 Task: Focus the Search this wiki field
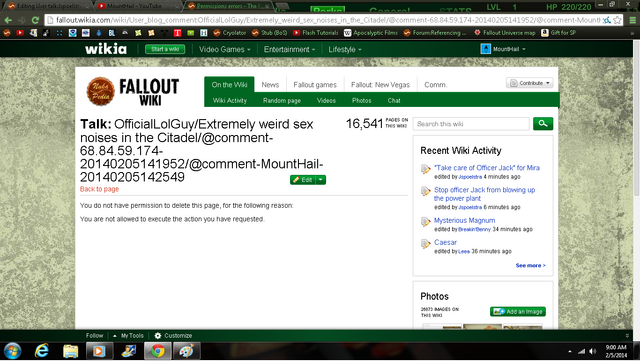click(471, 124)
